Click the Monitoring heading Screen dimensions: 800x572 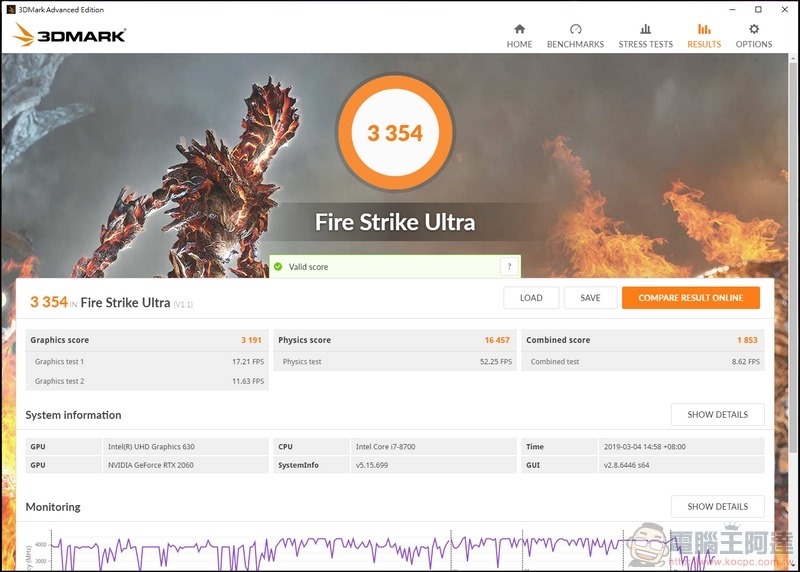pyautogui.click(x=53, y=507)
